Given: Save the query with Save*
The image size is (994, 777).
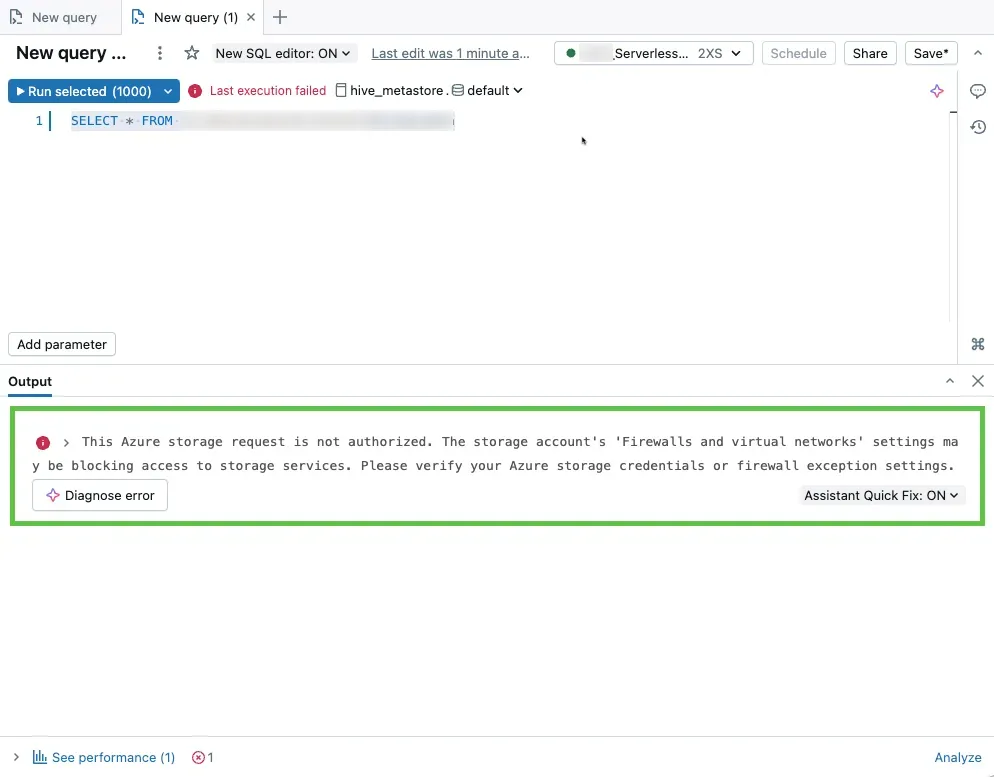Looking at the screenshot, I should pyautogui.click(x=931, y=53).
